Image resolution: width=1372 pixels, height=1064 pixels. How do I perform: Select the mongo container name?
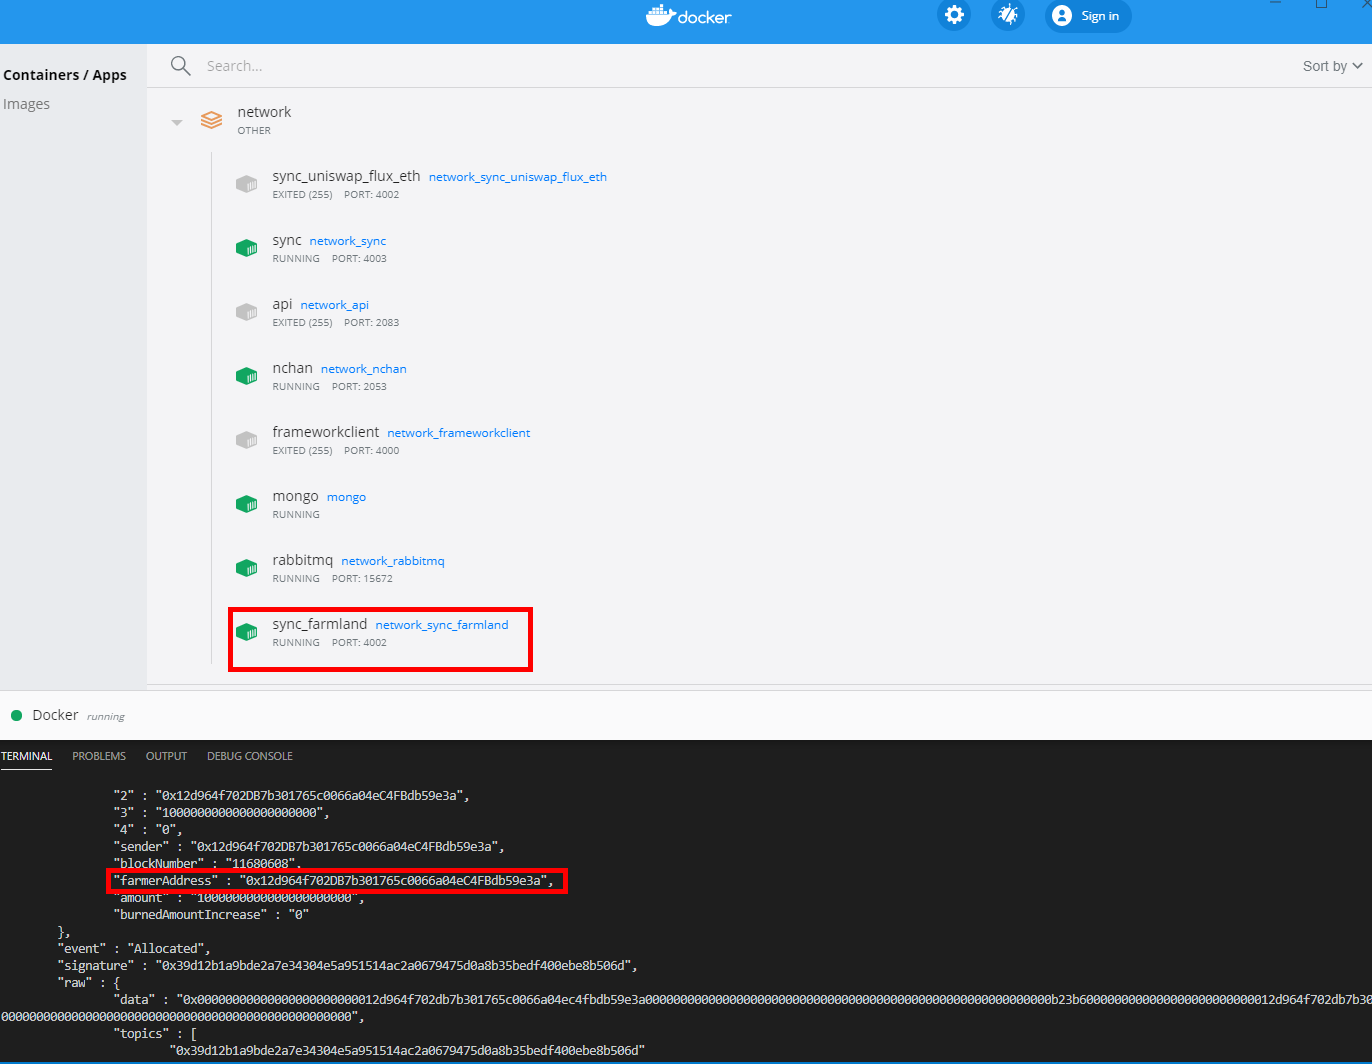click(295, 496)
